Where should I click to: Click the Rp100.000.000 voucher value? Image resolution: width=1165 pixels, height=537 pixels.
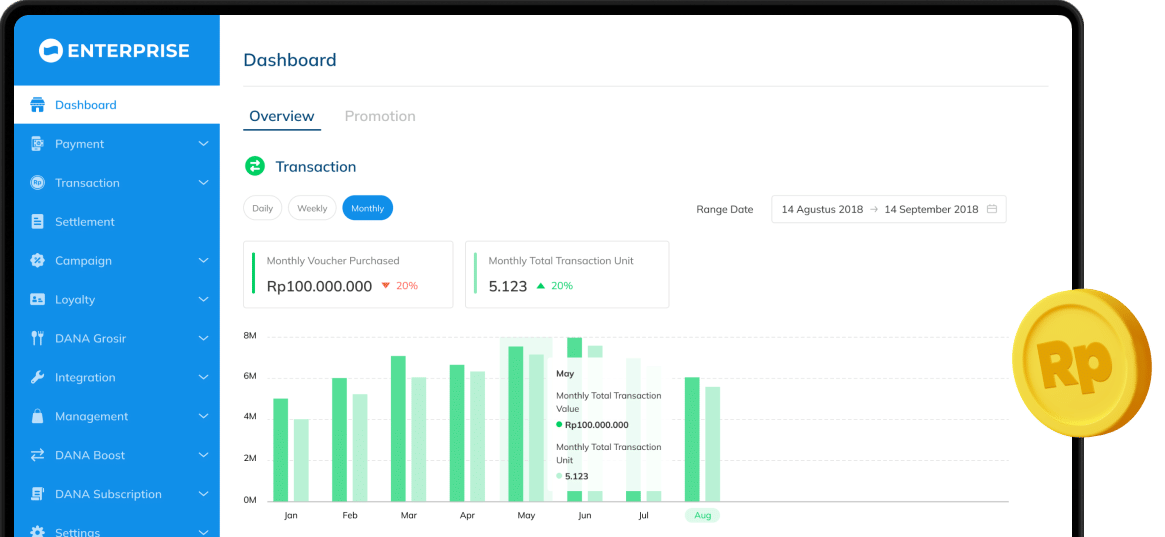[x=319, y=286]
